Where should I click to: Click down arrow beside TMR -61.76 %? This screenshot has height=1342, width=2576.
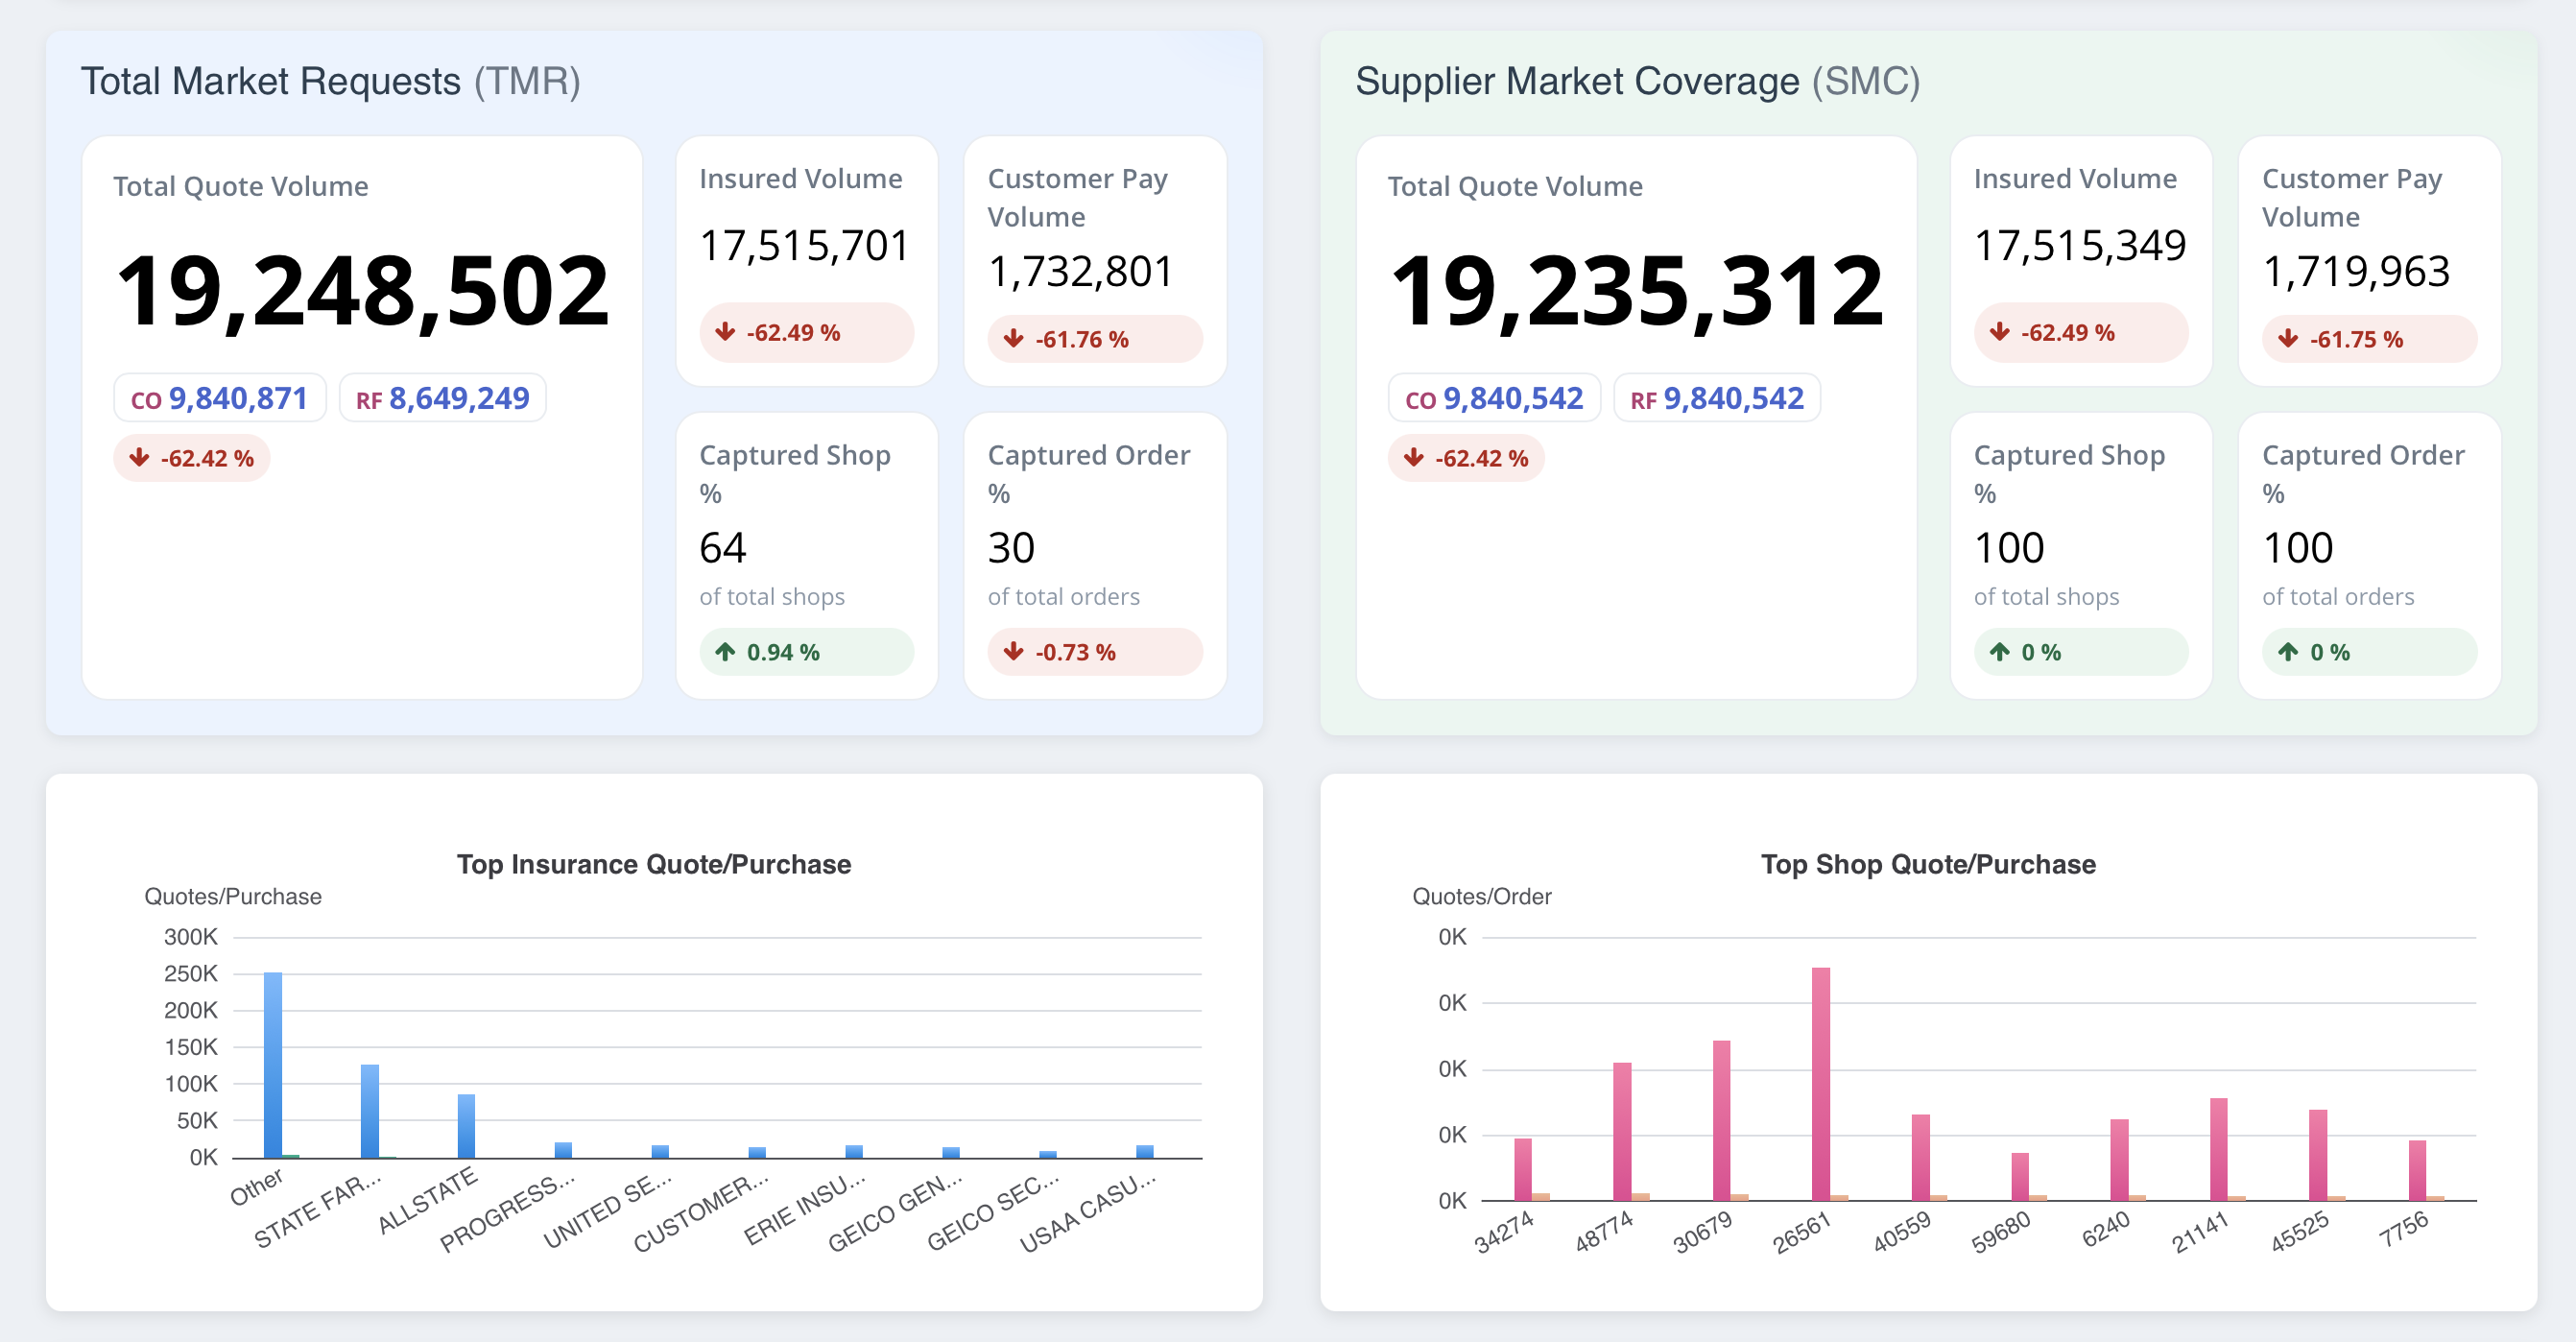(x=1013, y=339)
